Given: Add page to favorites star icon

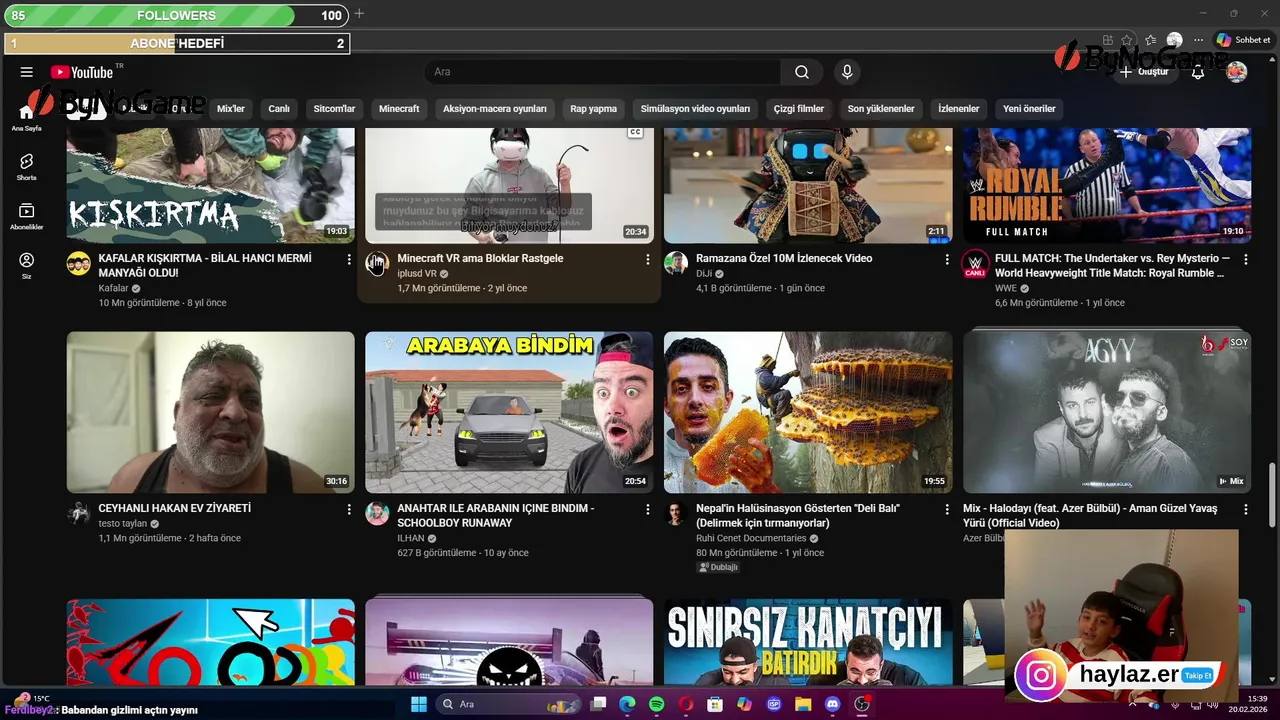Looking at the screenshot, I should pos(1127,40).
